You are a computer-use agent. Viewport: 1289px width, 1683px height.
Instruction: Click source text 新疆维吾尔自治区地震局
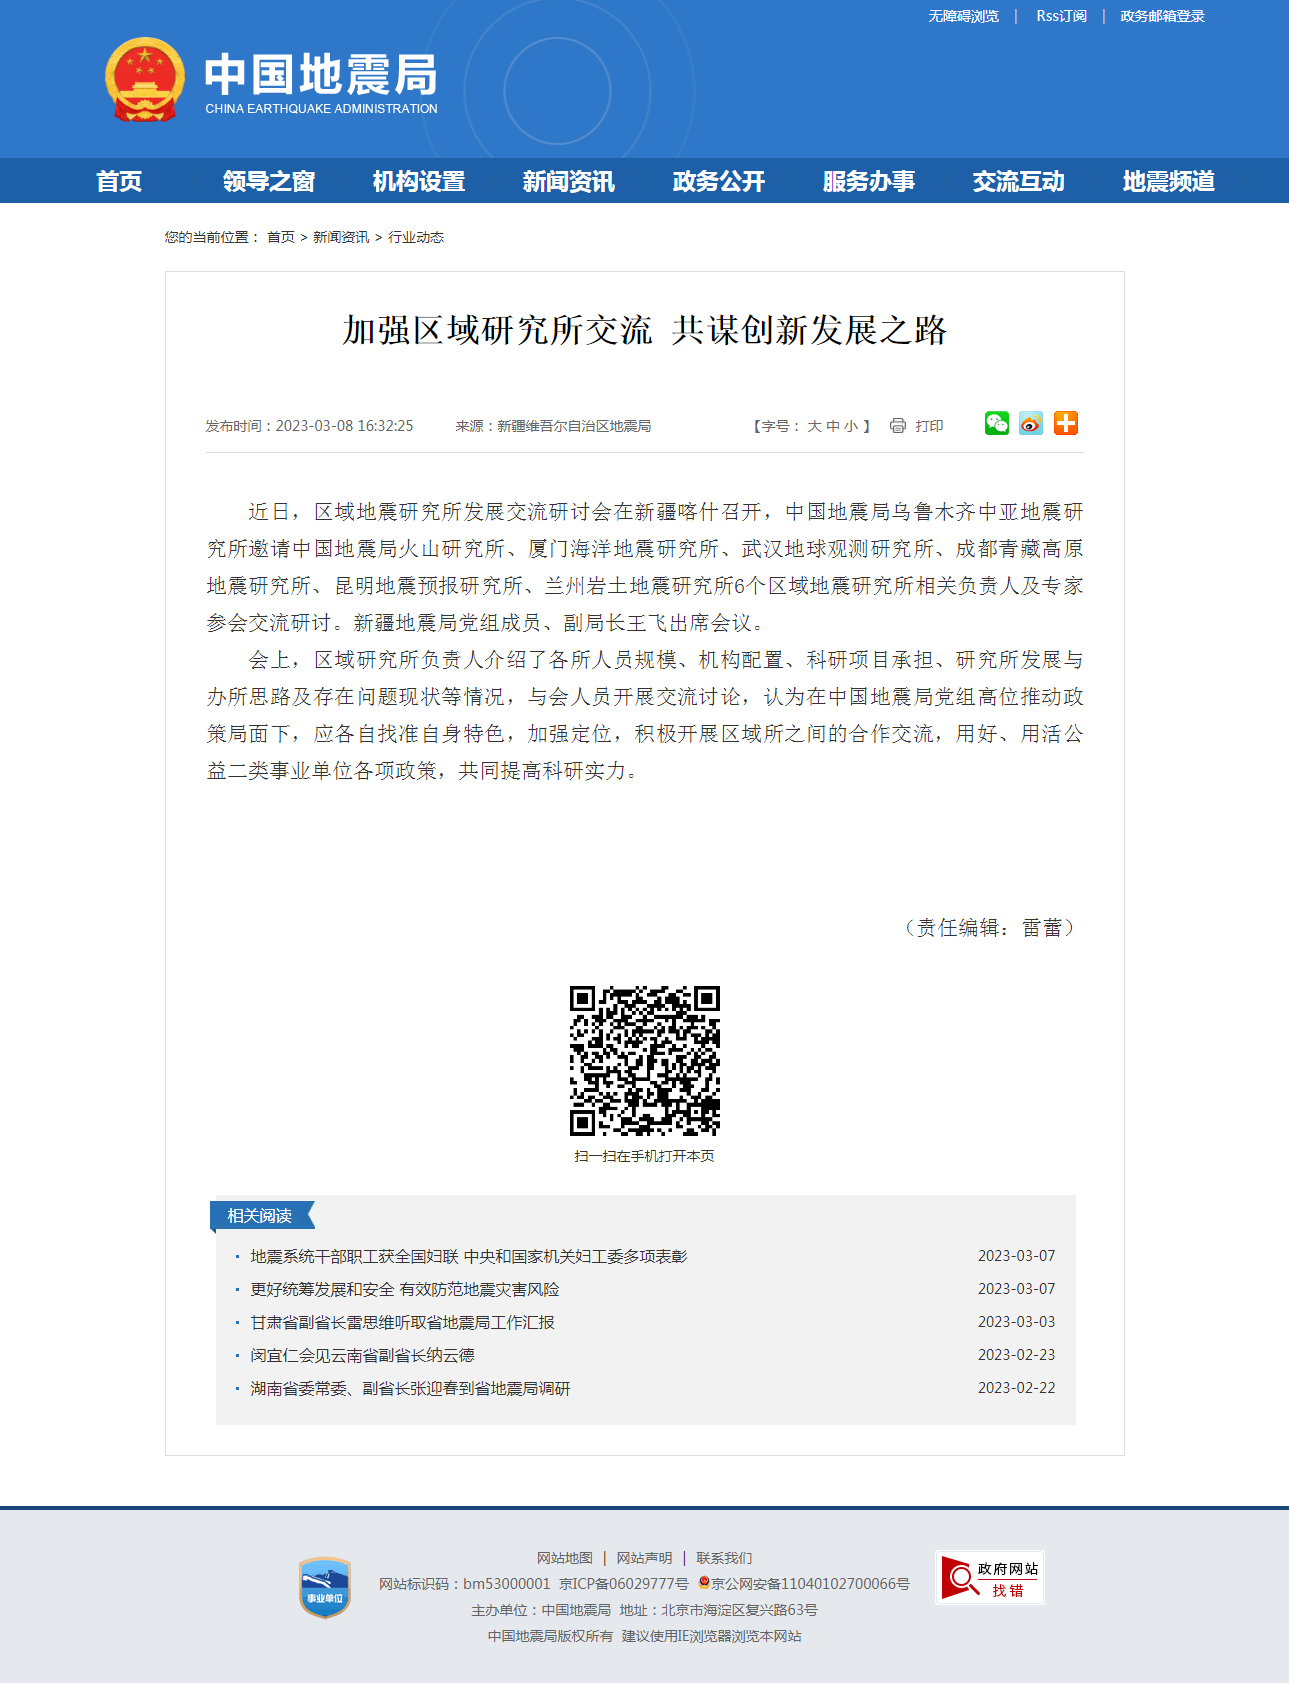click(574, 426)
